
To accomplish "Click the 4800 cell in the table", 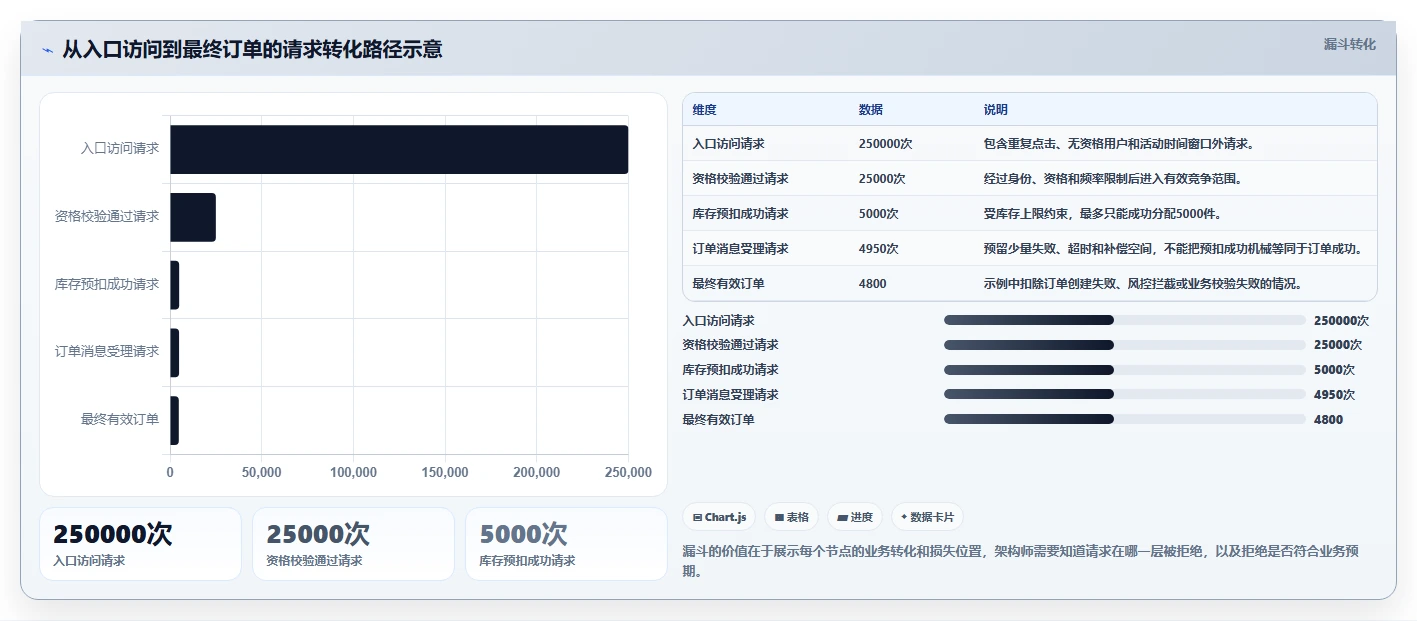I will tap(872, 284).
